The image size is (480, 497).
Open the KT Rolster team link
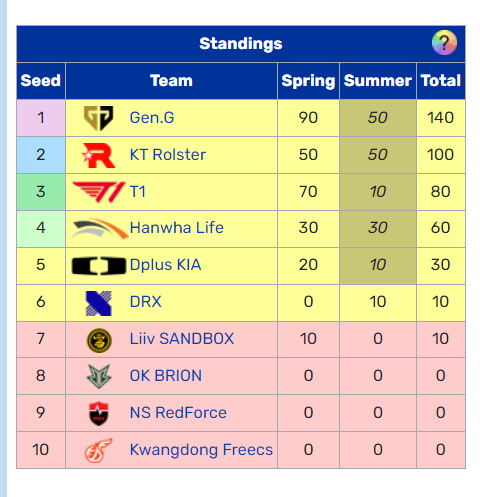point(168,155)
